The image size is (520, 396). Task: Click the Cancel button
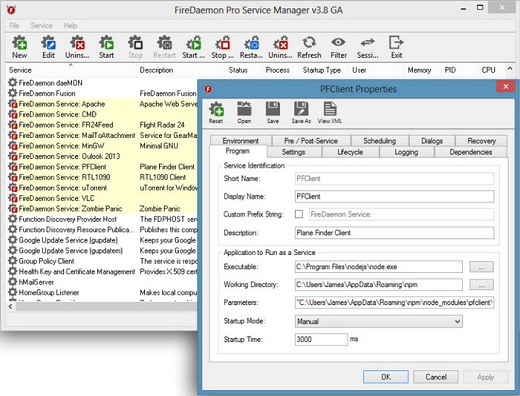[436, 377]
